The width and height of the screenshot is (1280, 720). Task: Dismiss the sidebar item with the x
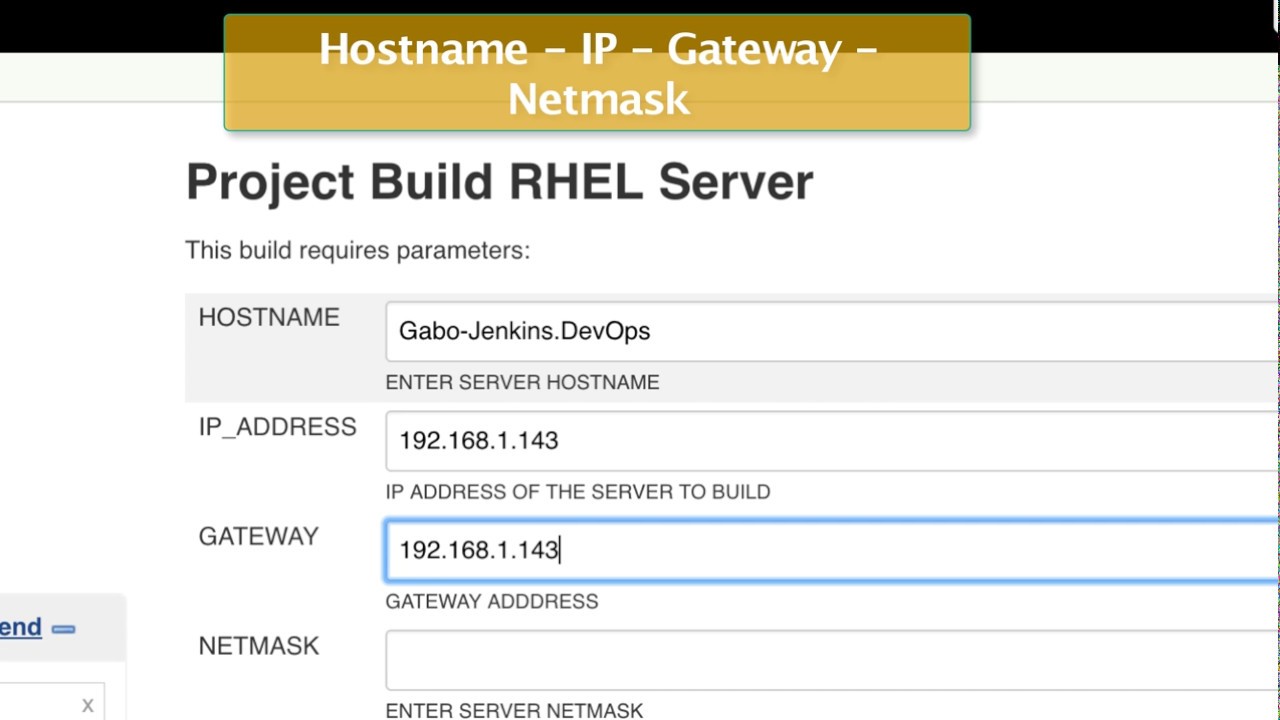[x=88, y=706]
